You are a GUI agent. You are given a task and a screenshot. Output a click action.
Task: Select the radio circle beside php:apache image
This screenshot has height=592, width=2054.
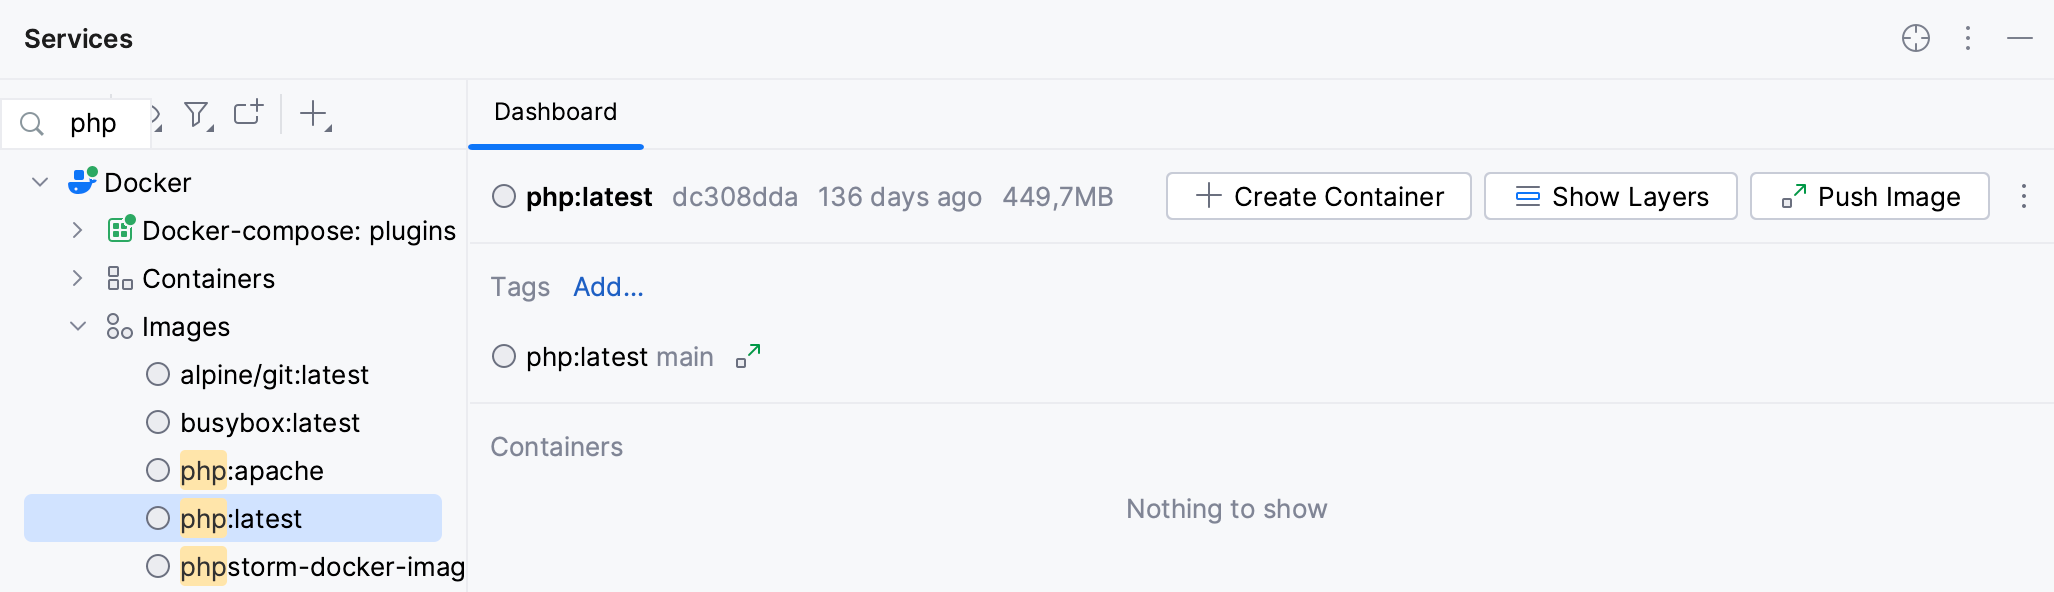pos(157,470)
